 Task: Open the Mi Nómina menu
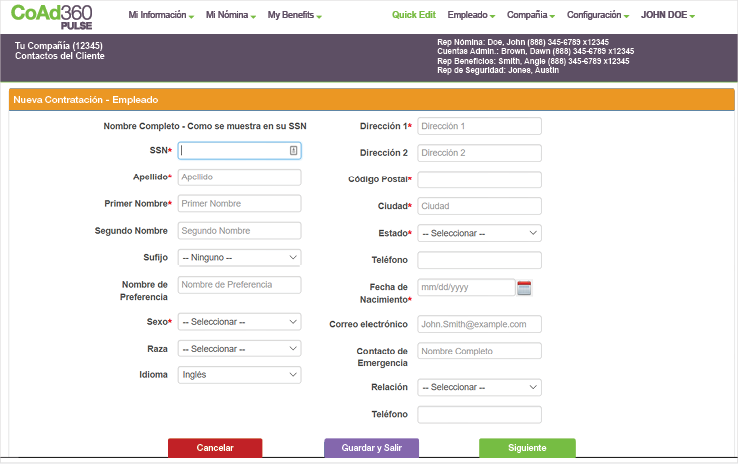231,15
